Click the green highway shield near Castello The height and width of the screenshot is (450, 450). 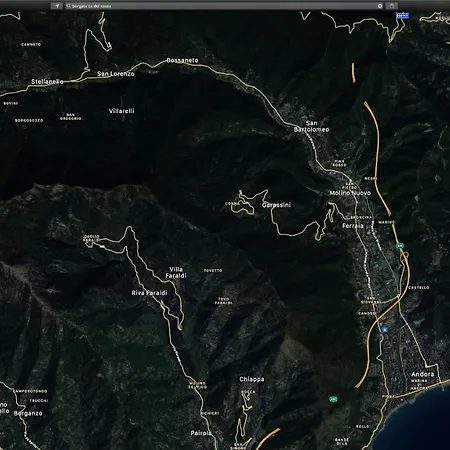point(400,246)
